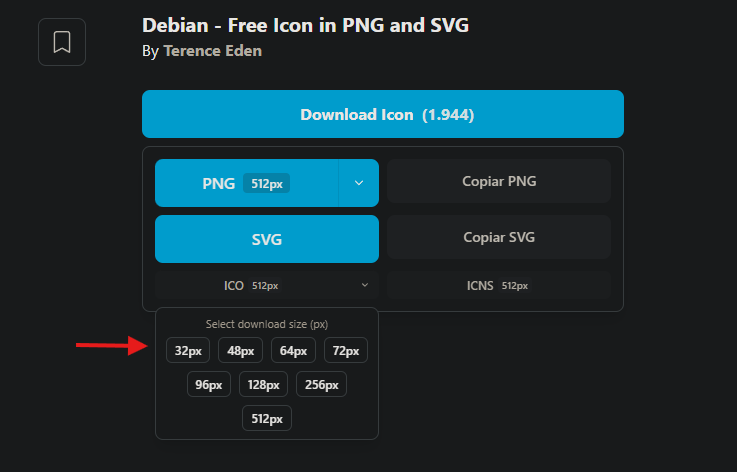Click Copiar SVG button
The width and height of the screenshot is (737, 472).
(x=499, y=238)
